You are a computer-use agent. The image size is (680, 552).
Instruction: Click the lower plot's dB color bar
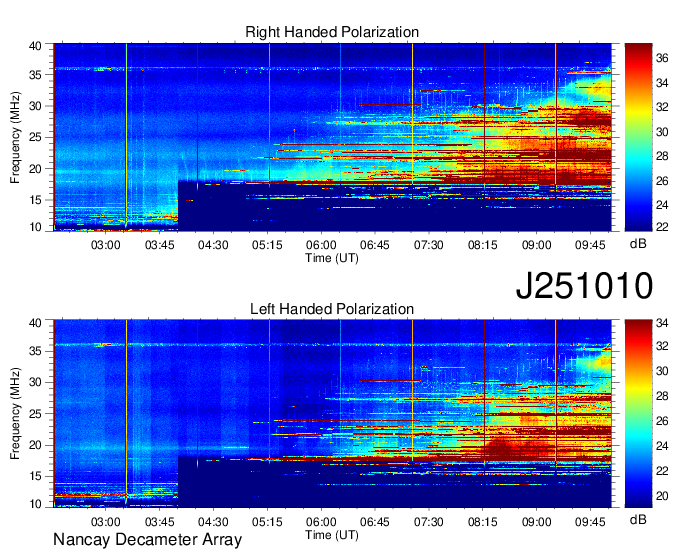click(638, 412)
